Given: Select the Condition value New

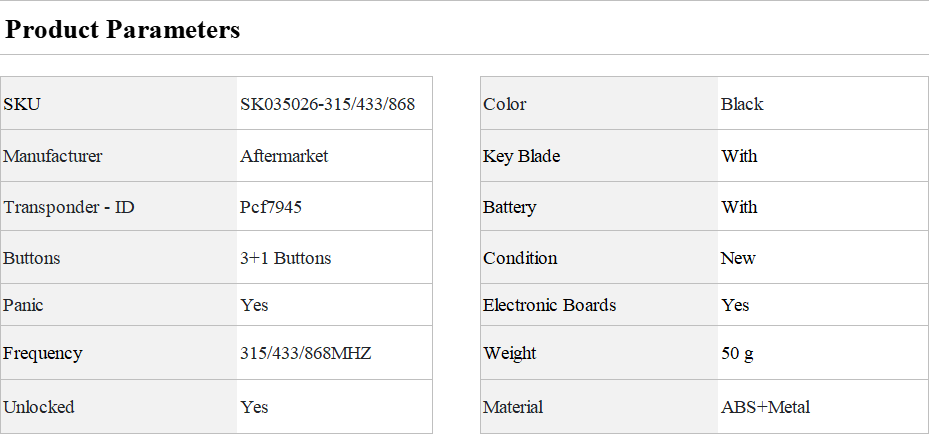Looking at the screenshot, I should pyautogui.click(x=738, y=258).
